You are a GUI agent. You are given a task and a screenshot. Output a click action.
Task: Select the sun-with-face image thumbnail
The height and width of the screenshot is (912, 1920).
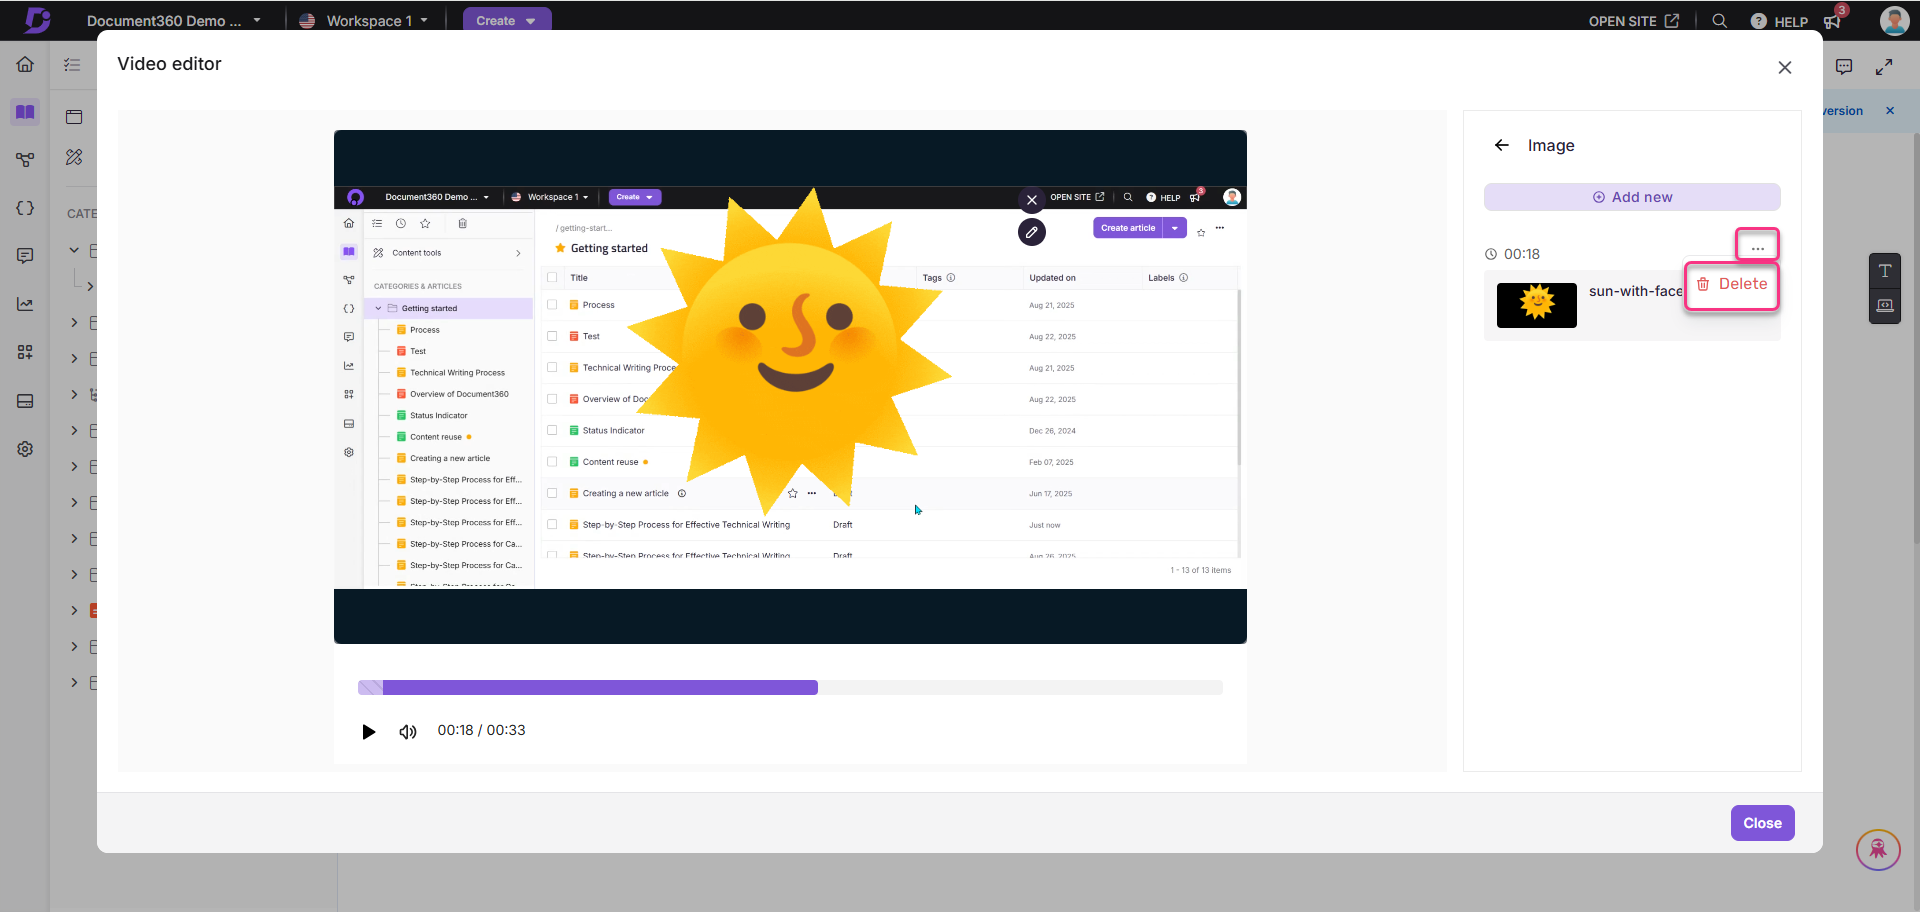pos(1536,305)
